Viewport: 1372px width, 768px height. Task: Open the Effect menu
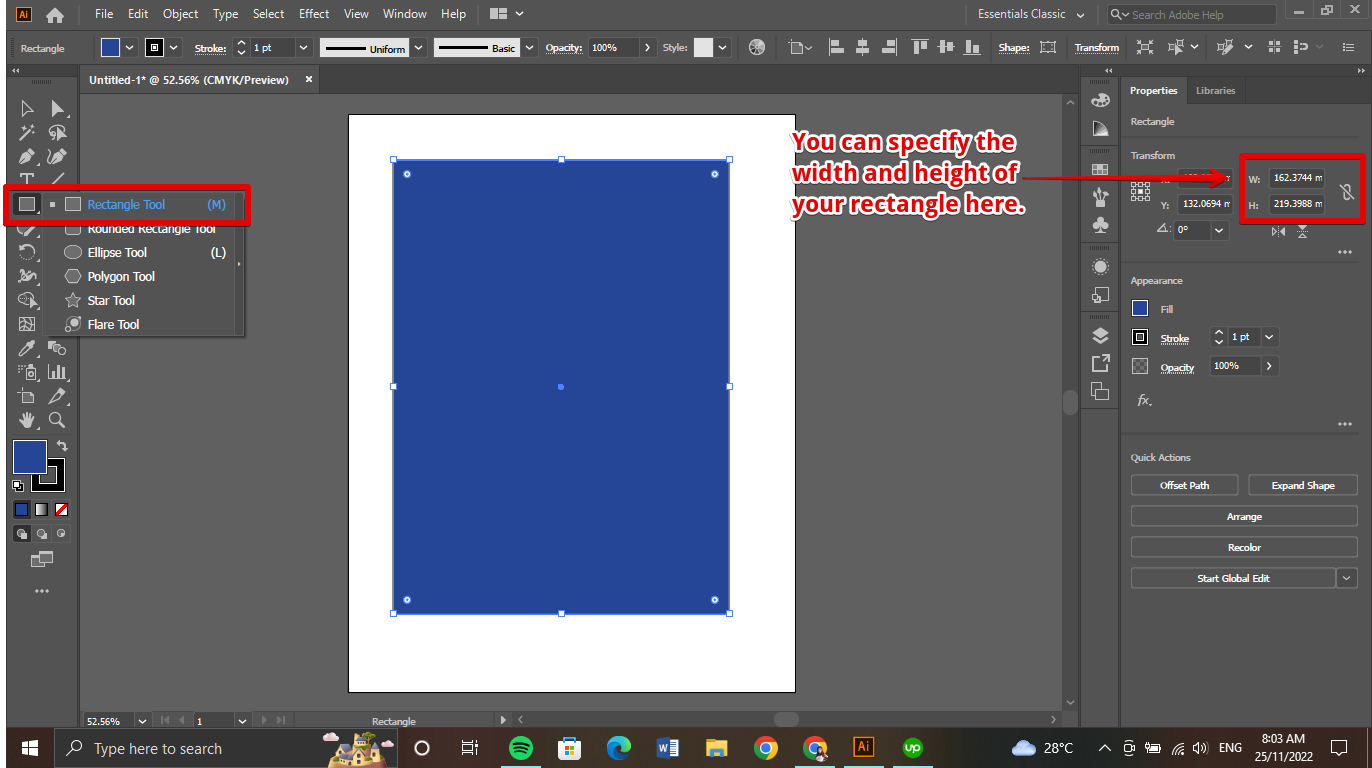314,14
